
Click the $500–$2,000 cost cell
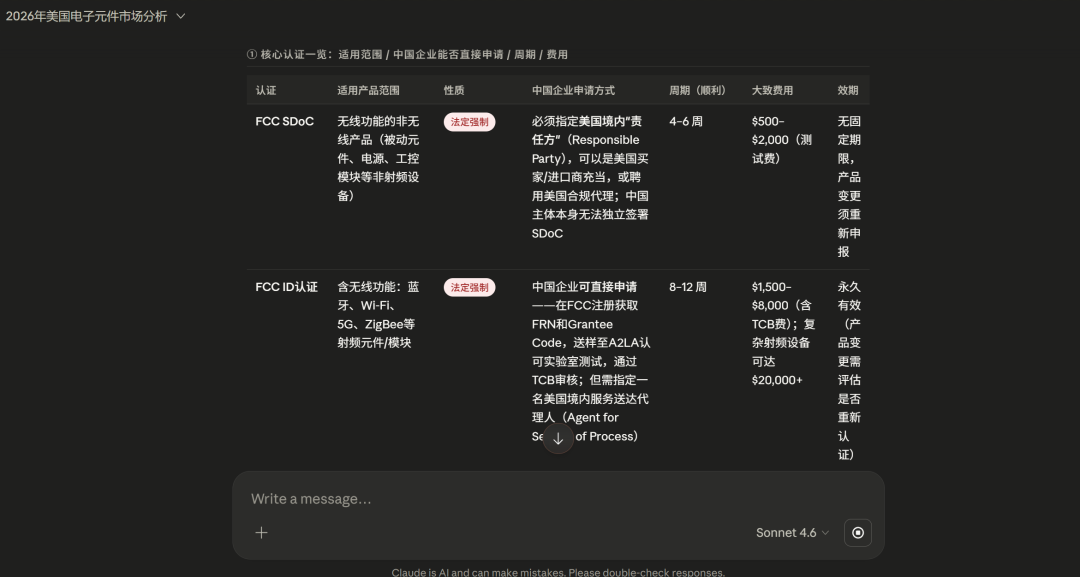782,140
